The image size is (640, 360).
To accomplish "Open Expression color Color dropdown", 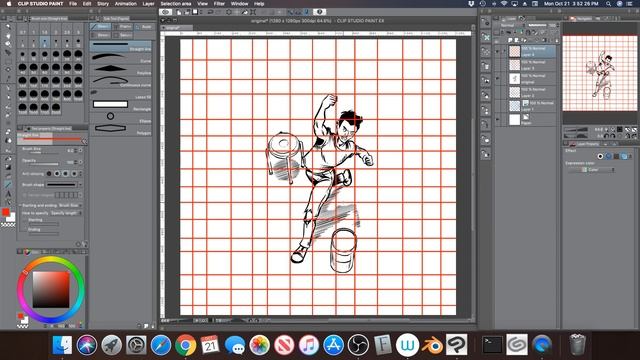I will pos(592,170).
